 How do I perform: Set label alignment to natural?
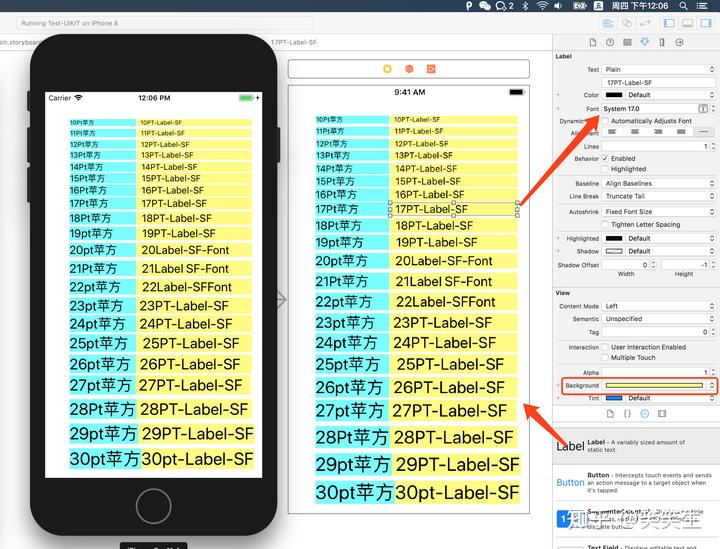(x=703, y=132)
